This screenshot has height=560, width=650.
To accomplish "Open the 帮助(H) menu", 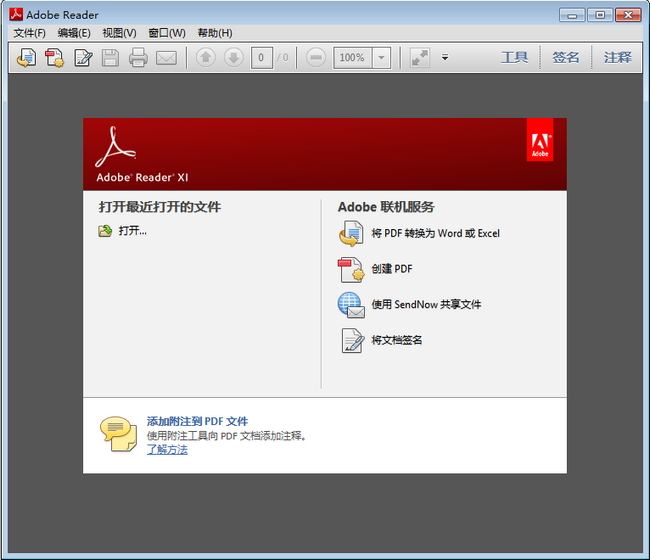I will click(x=215, y=33).
